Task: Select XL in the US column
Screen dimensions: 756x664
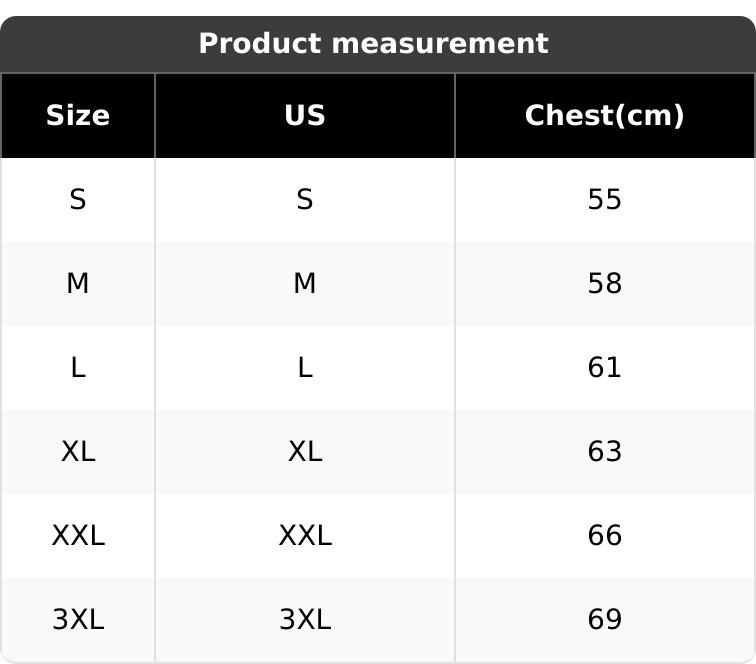Action: click(x=305, y=452)
